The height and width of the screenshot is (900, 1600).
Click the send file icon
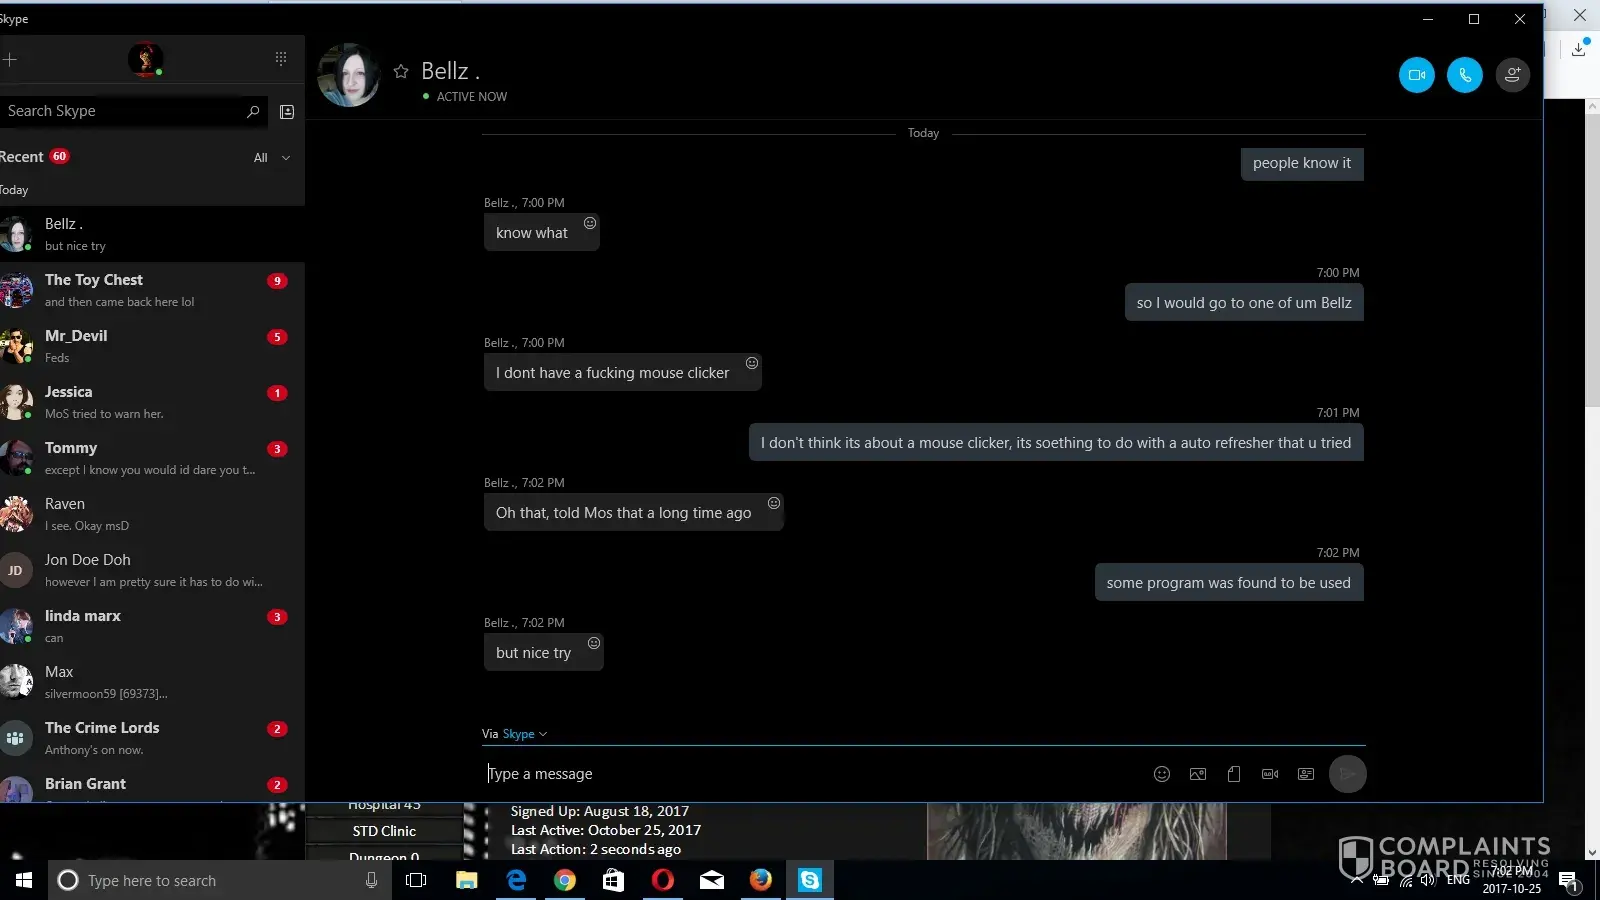pos(1233,774)
